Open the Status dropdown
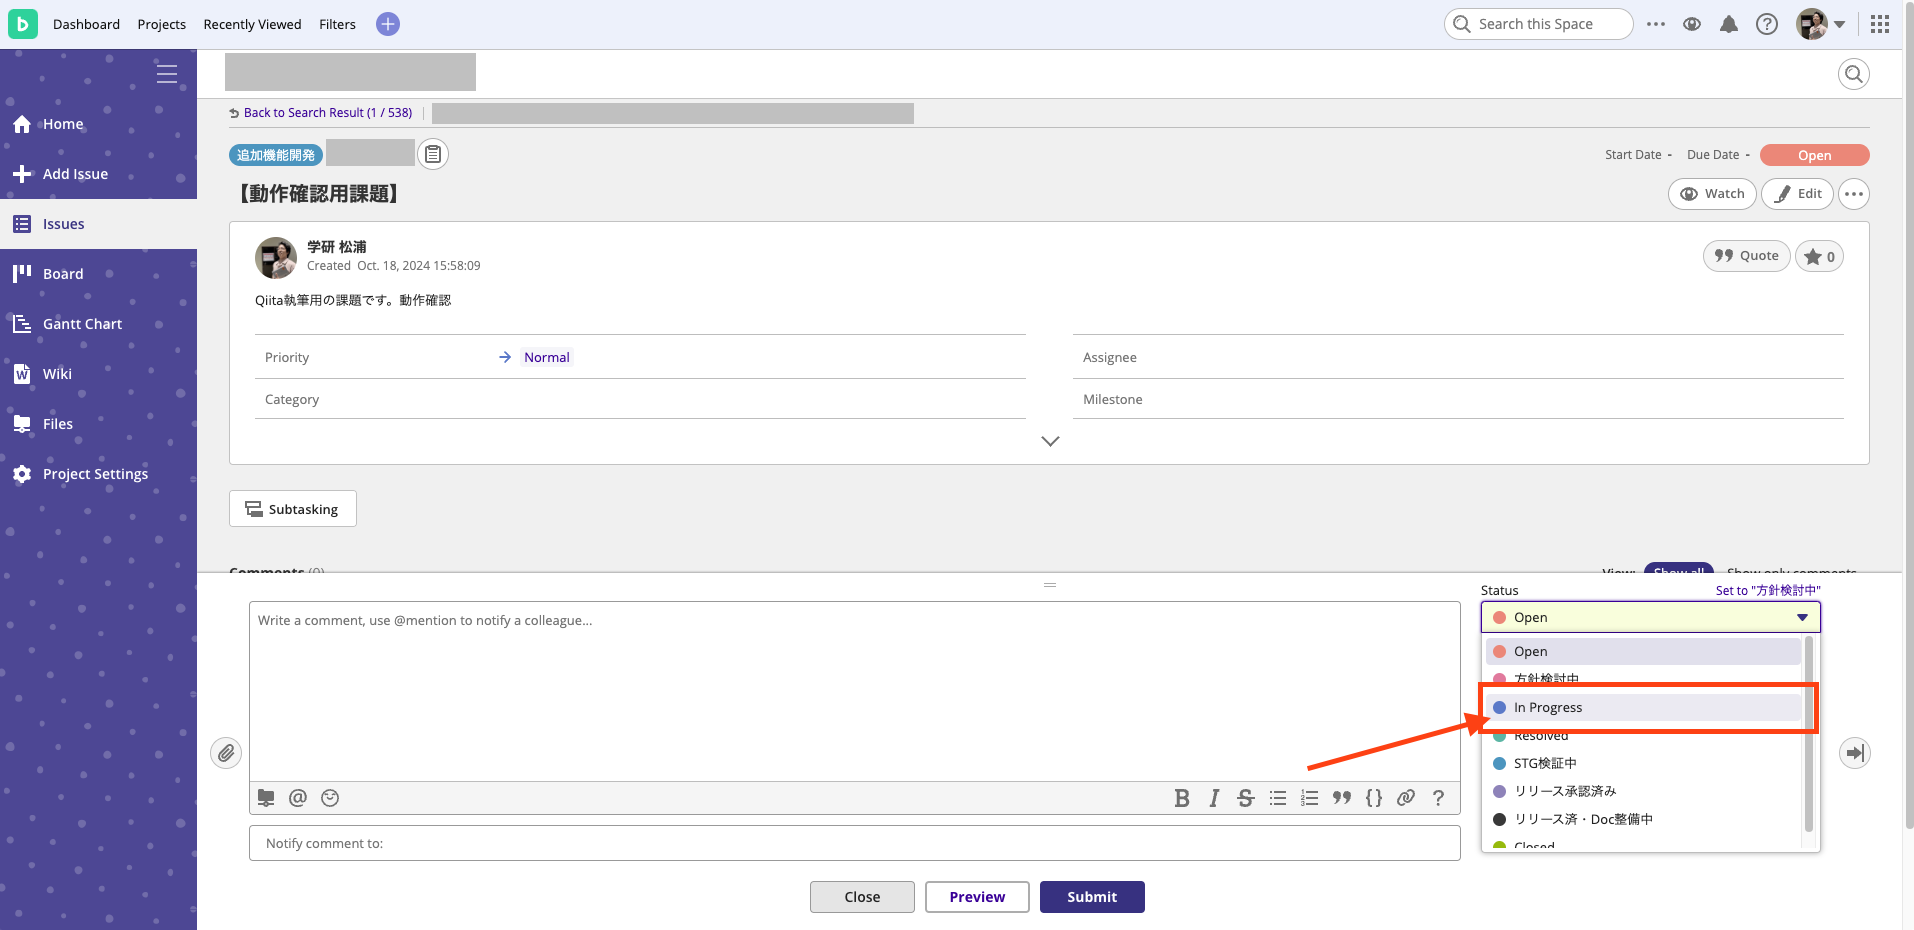Screen dimensions: 1914x930 (x=1649, y=617)
